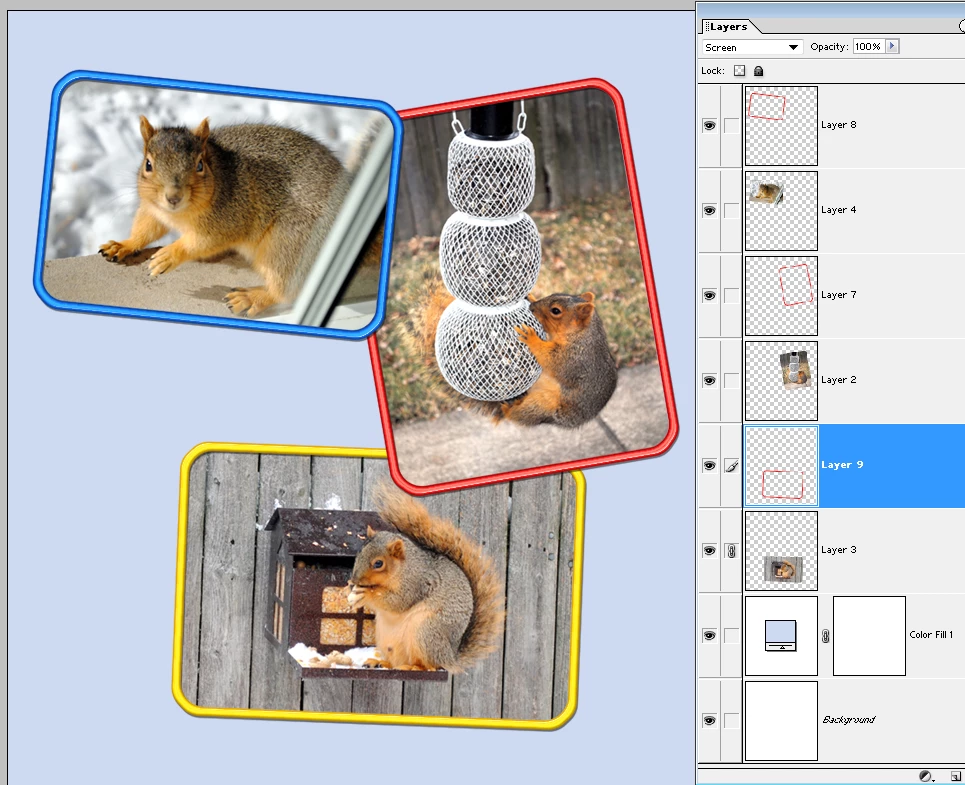Viewport: 965px width, 785px height.
Task: Click the Layer 9 name label
Action: click(842, 464)
